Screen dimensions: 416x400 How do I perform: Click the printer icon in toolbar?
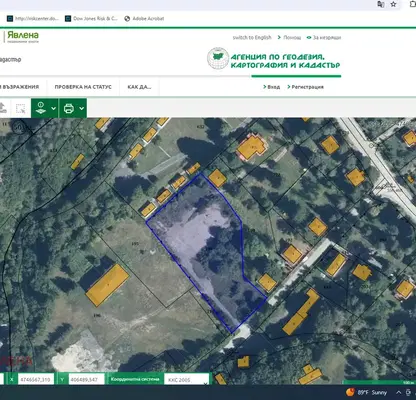coord(69,108)
